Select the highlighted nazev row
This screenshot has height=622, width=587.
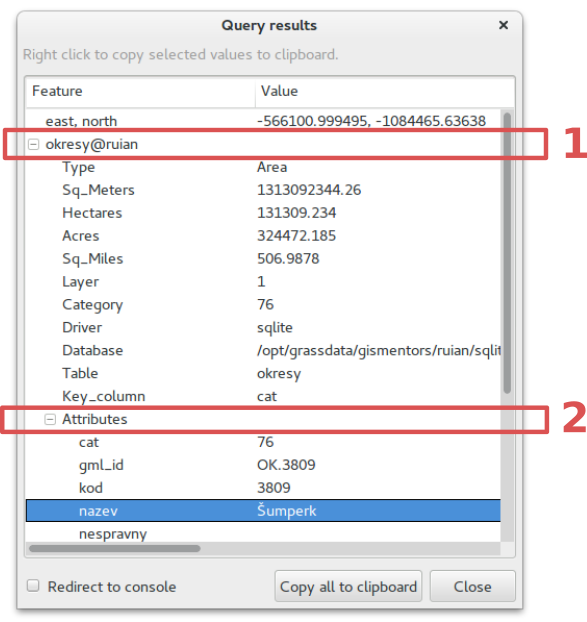(x=263, y=511)
